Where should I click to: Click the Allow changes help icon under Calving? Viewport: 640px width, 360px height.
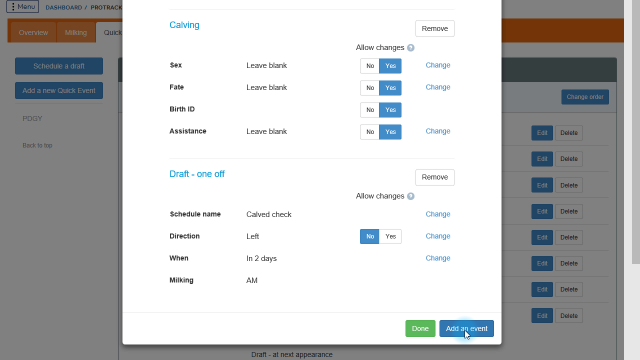(411, 48)
